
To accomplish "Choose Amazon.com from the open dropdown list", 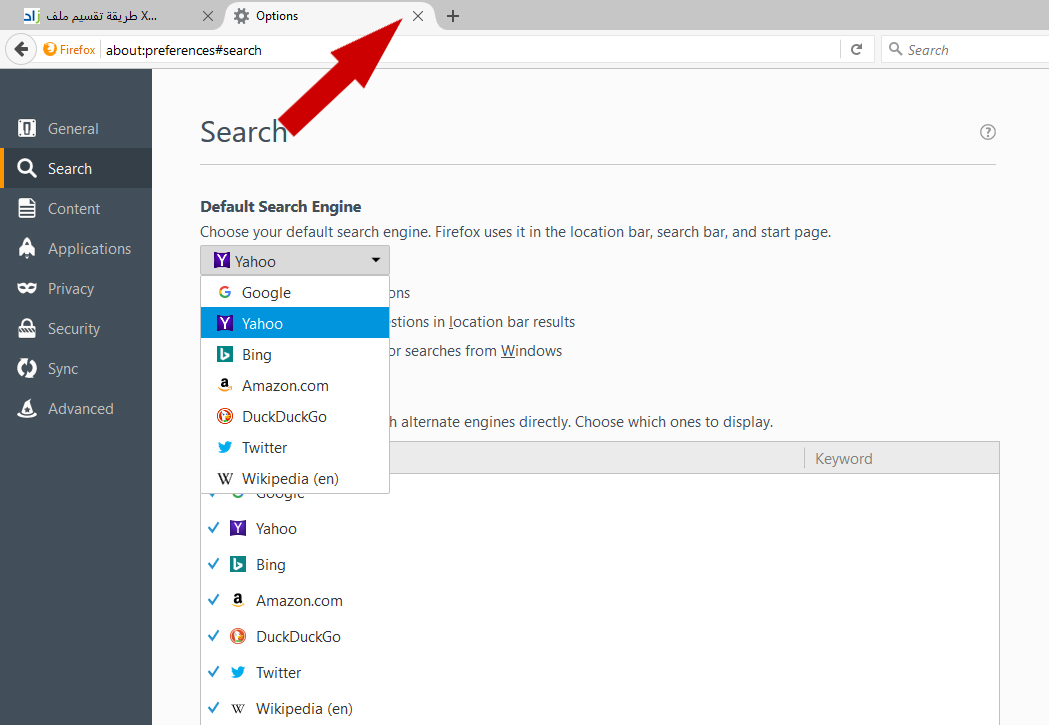I will 295,385.
